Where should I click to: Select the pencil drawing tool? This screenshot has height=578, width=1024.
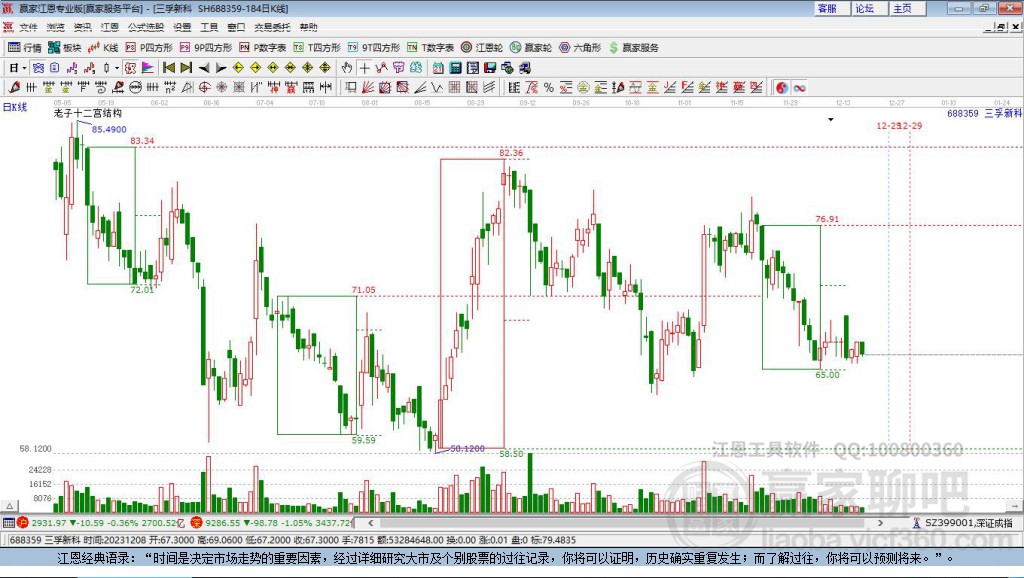tap(14, 87)
